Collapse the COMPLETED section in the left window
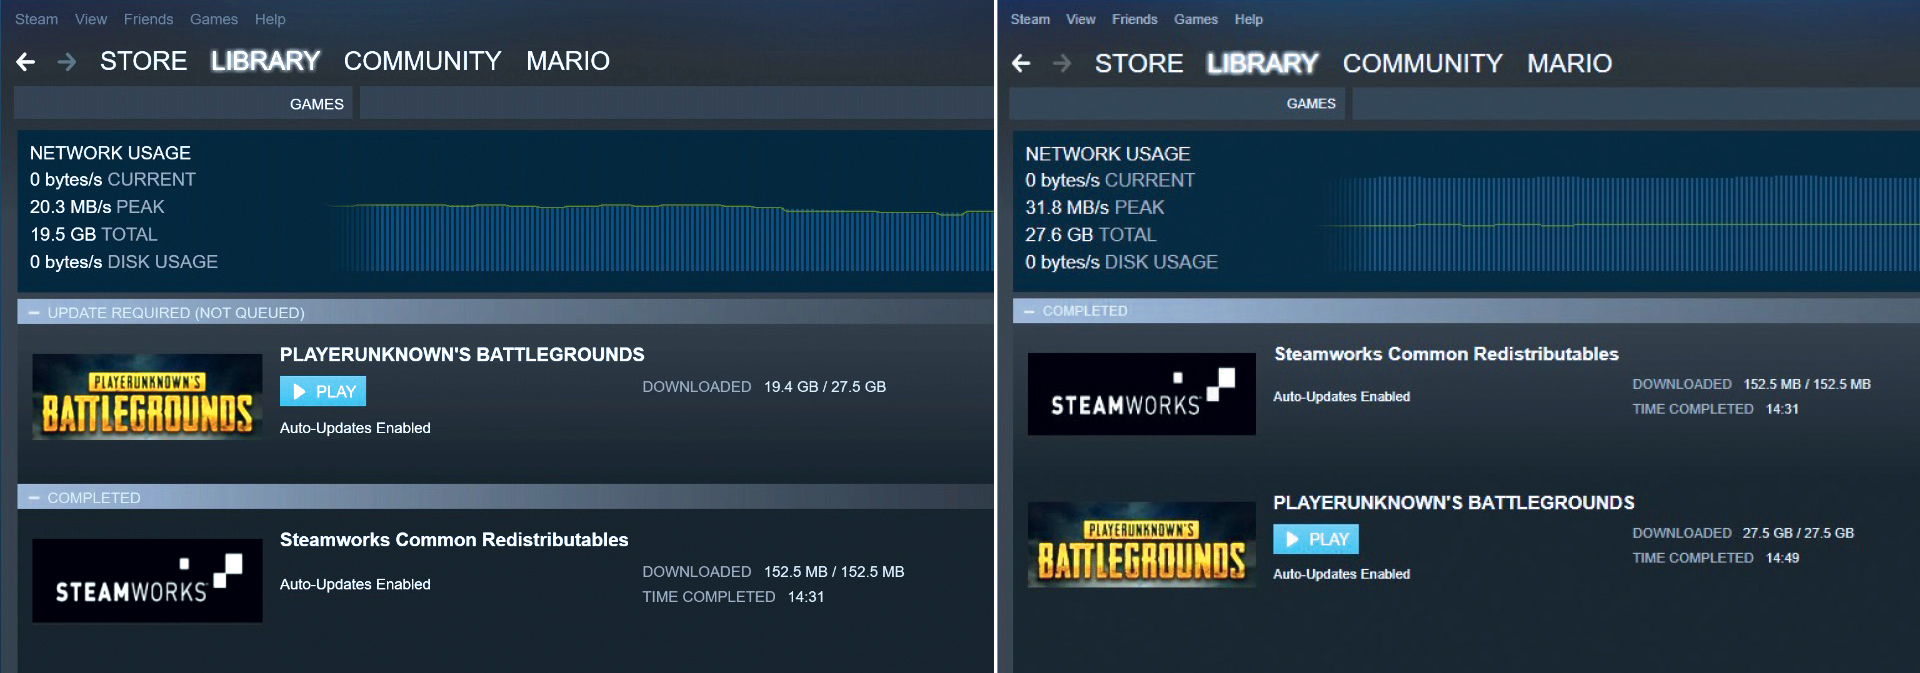The width and height of the screenshot is (1920, 673). (35, 498)
